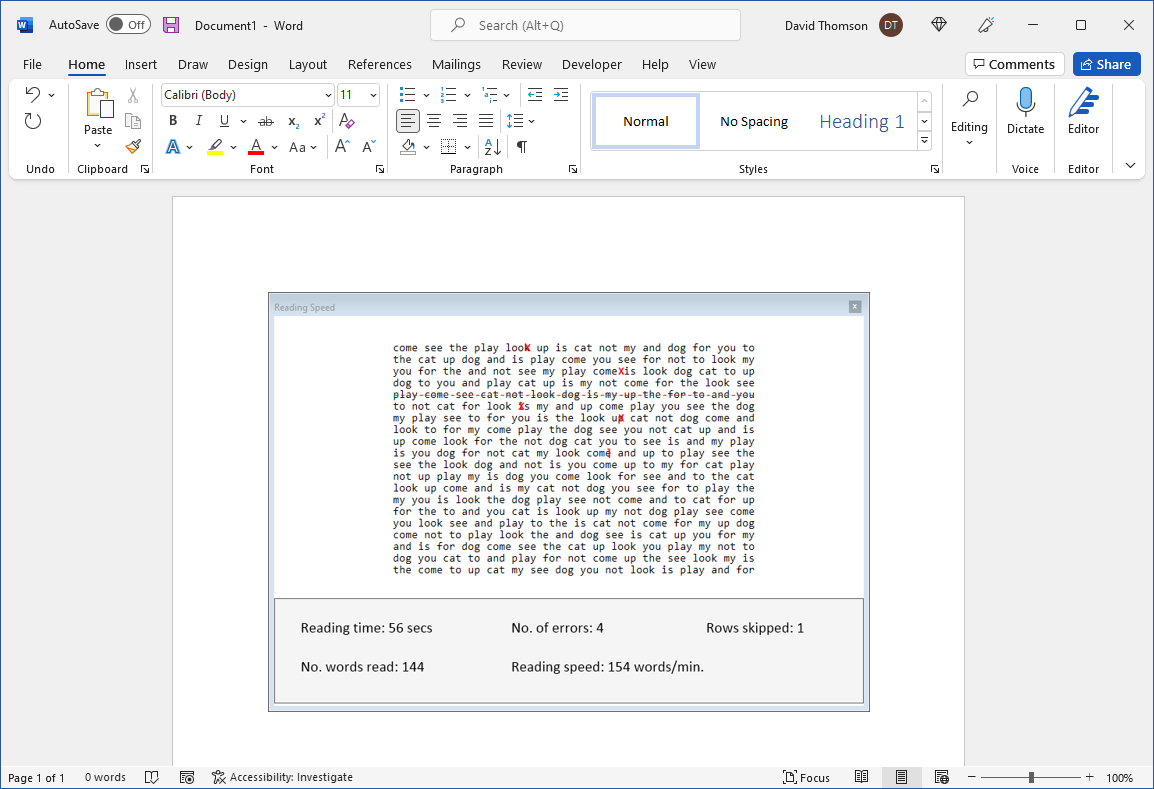Open the font name dropdown
Screen dimensions: 1154x789
click(x=328, y=95)
